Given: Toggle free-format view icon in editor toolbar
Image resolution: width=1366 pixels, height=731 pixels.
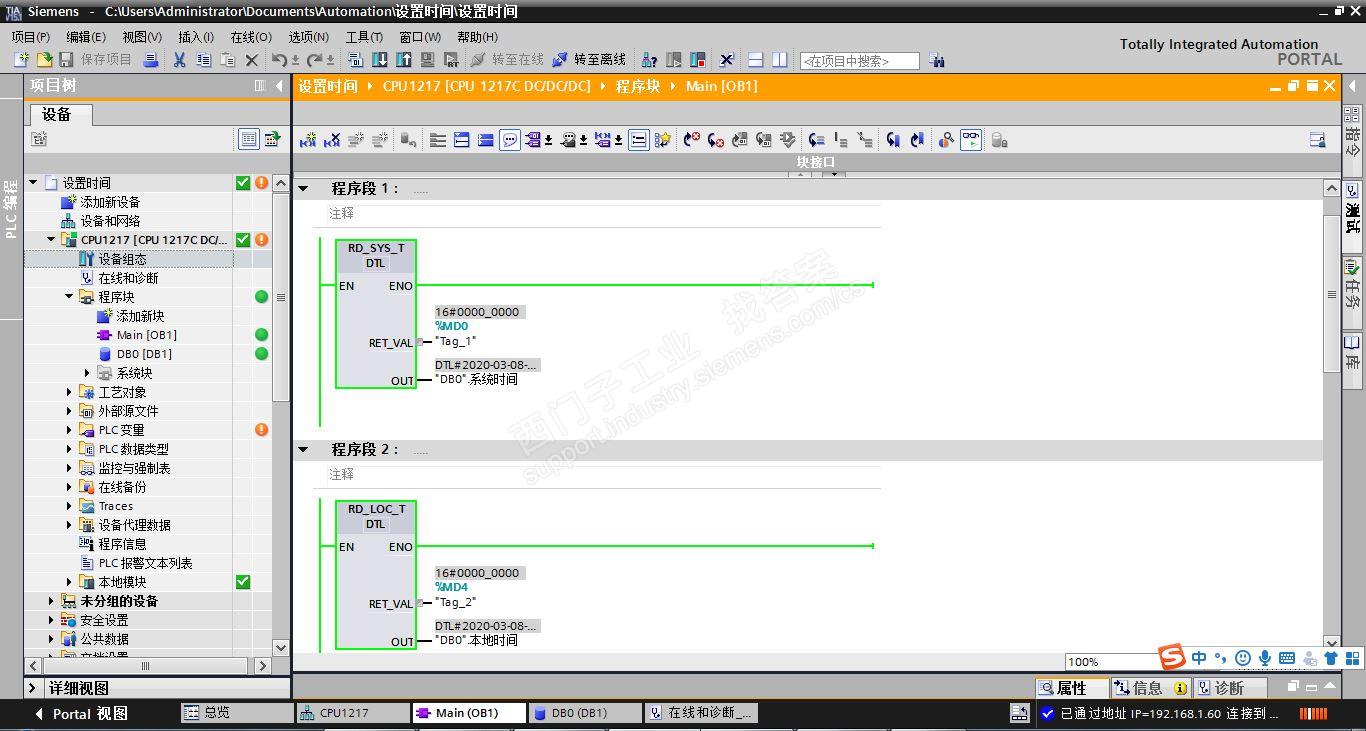Looking at the screenshot, I should (639, 140).
